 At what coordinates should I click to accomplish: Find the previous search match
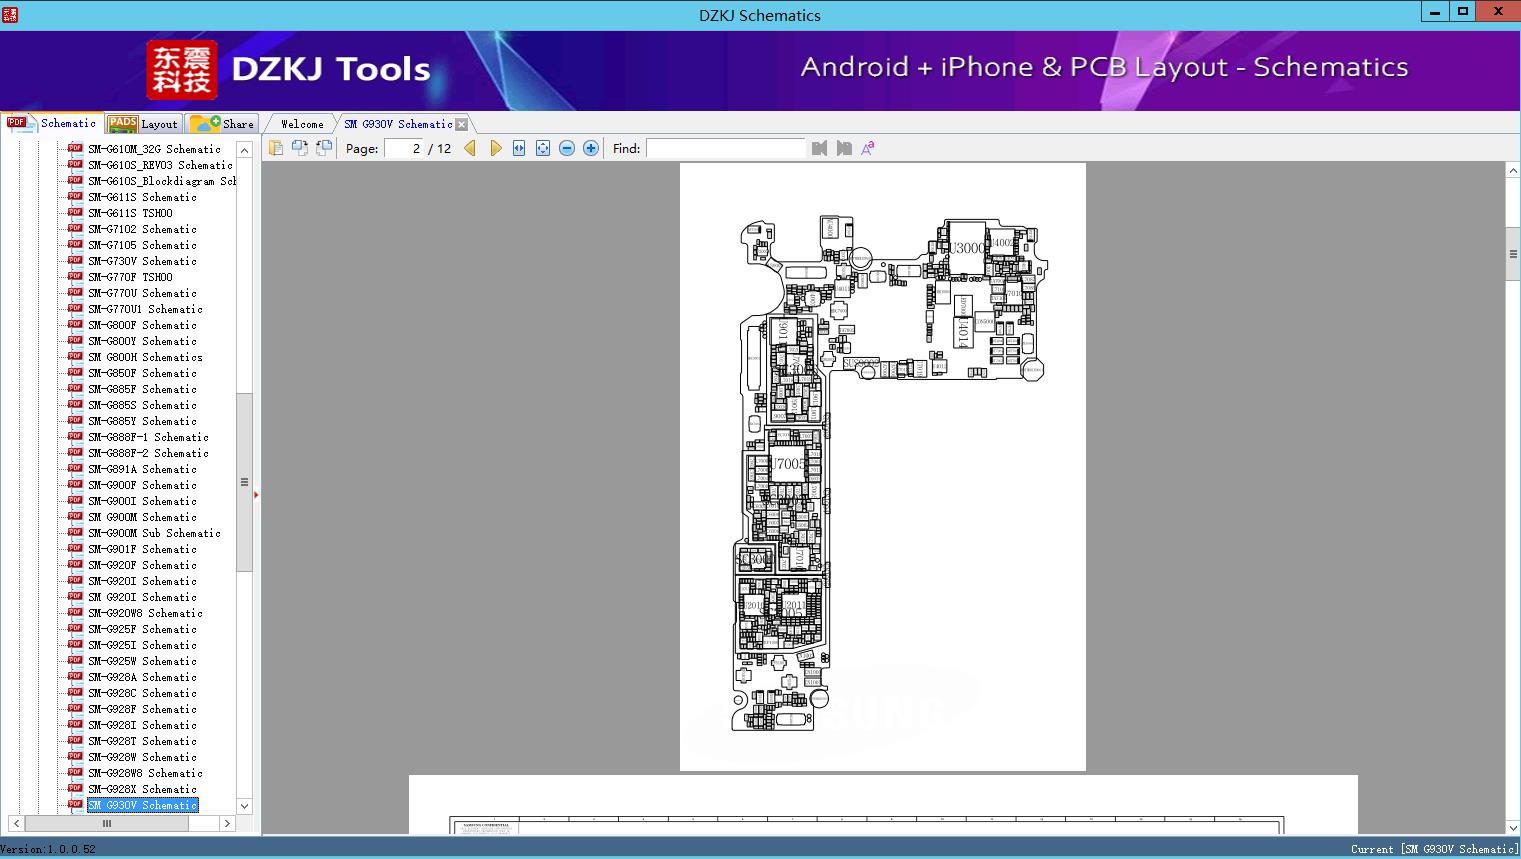point(820,148)
